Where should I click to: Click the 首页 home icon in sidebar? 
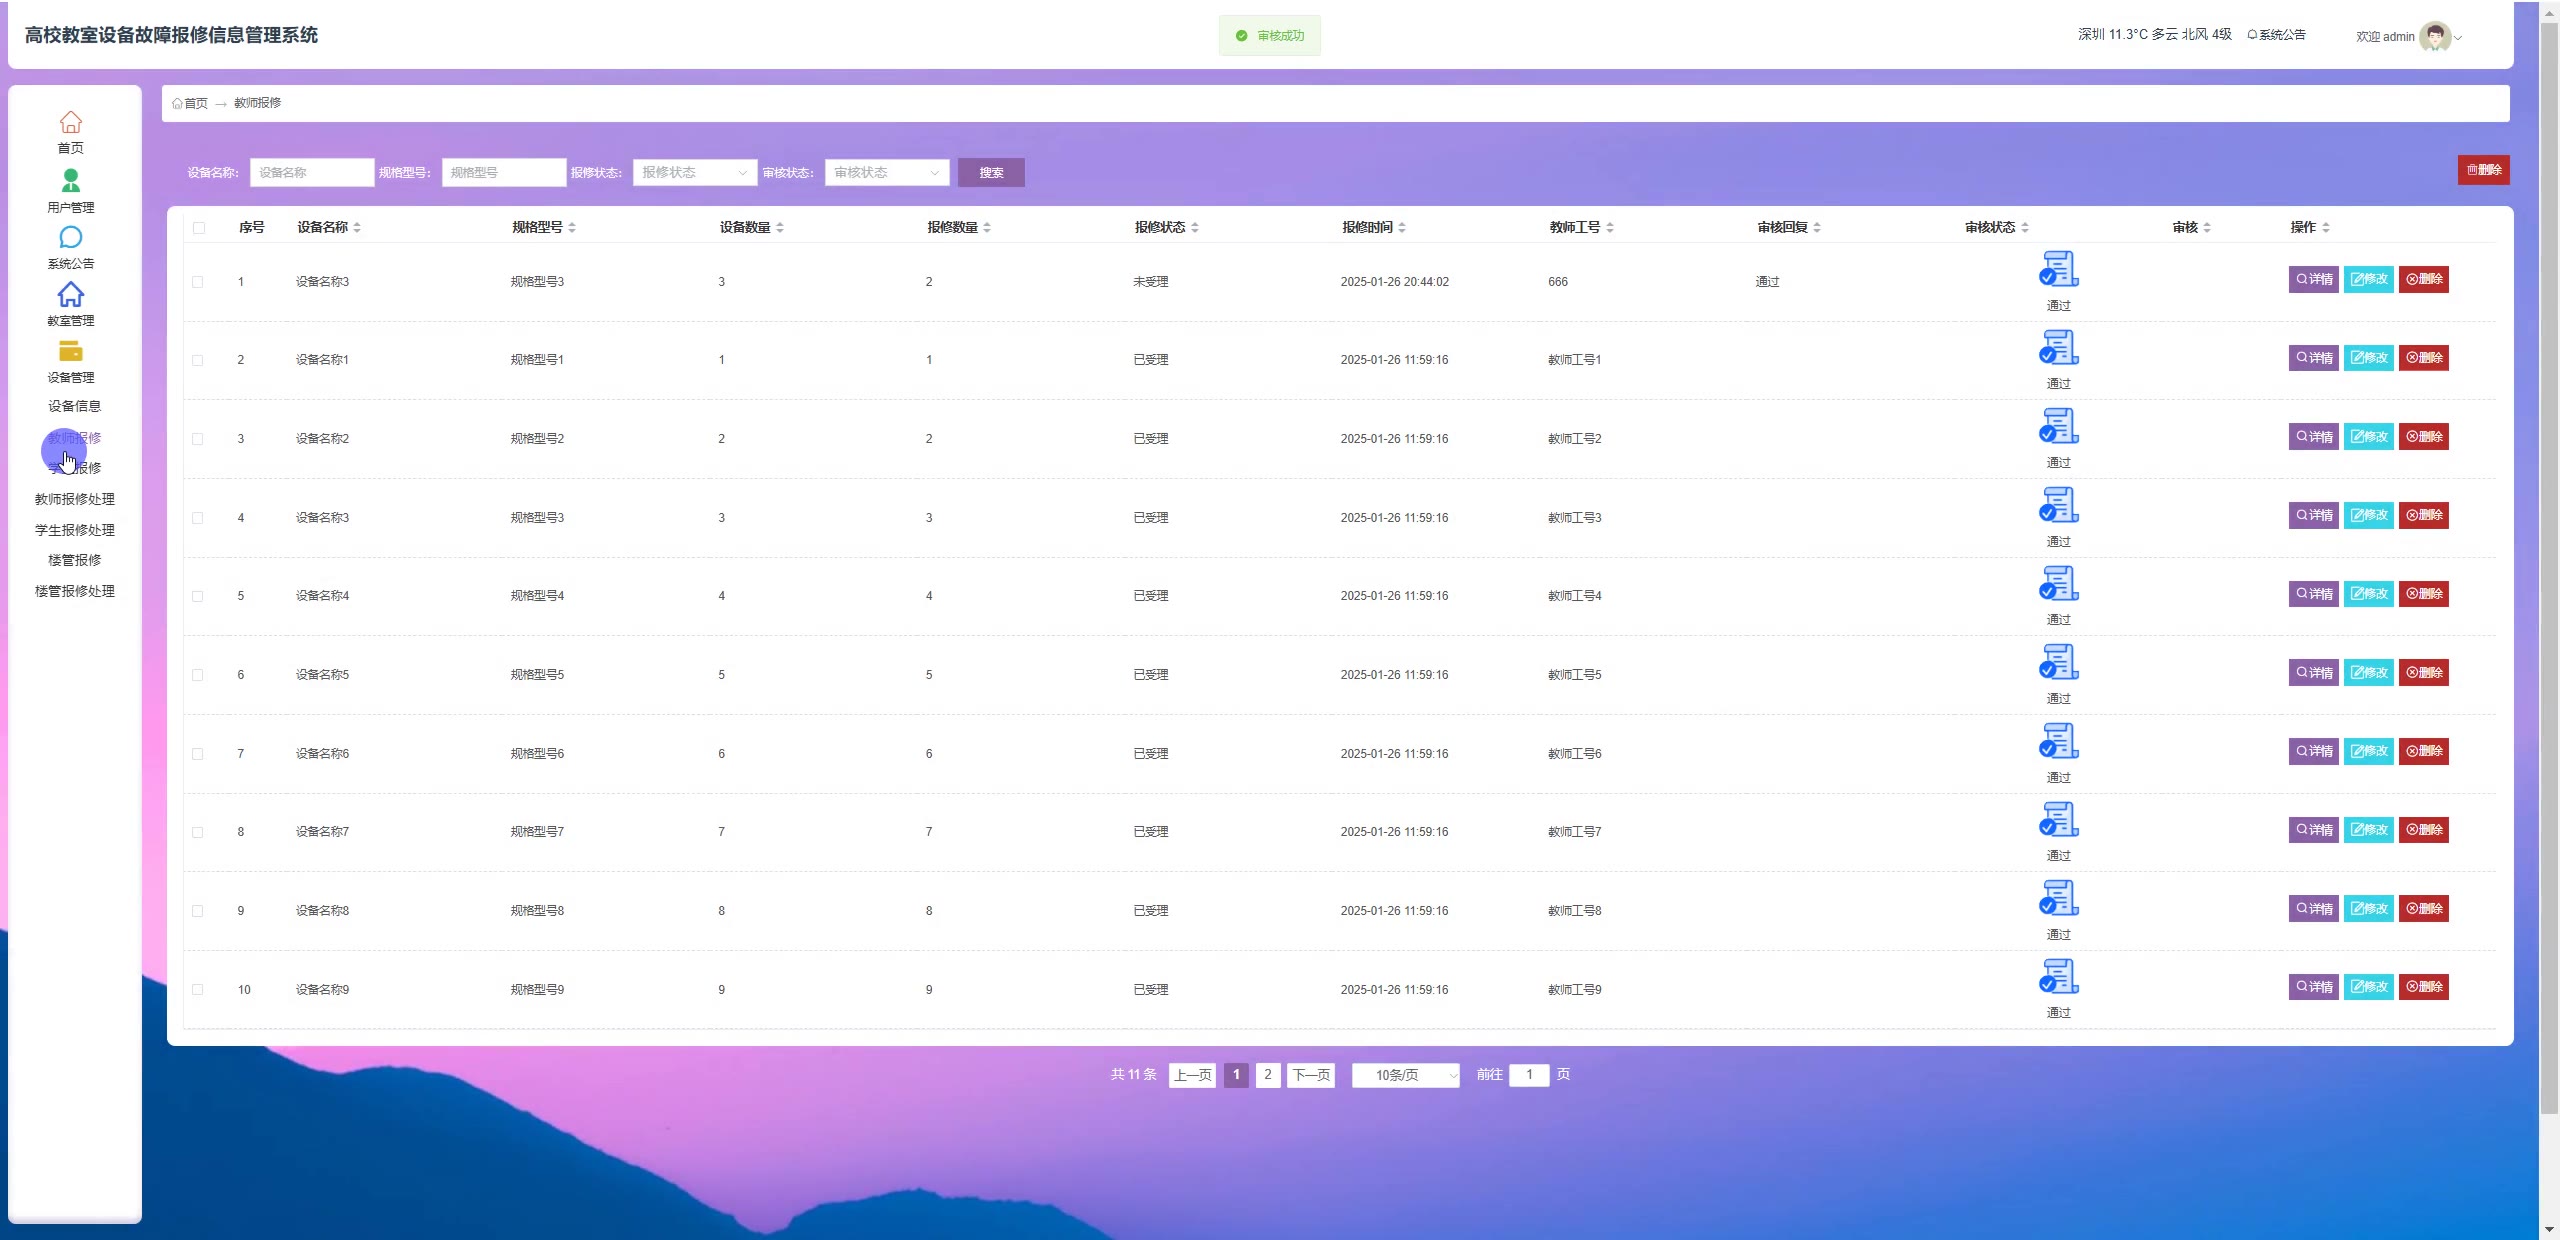click(x=70, y=122)
